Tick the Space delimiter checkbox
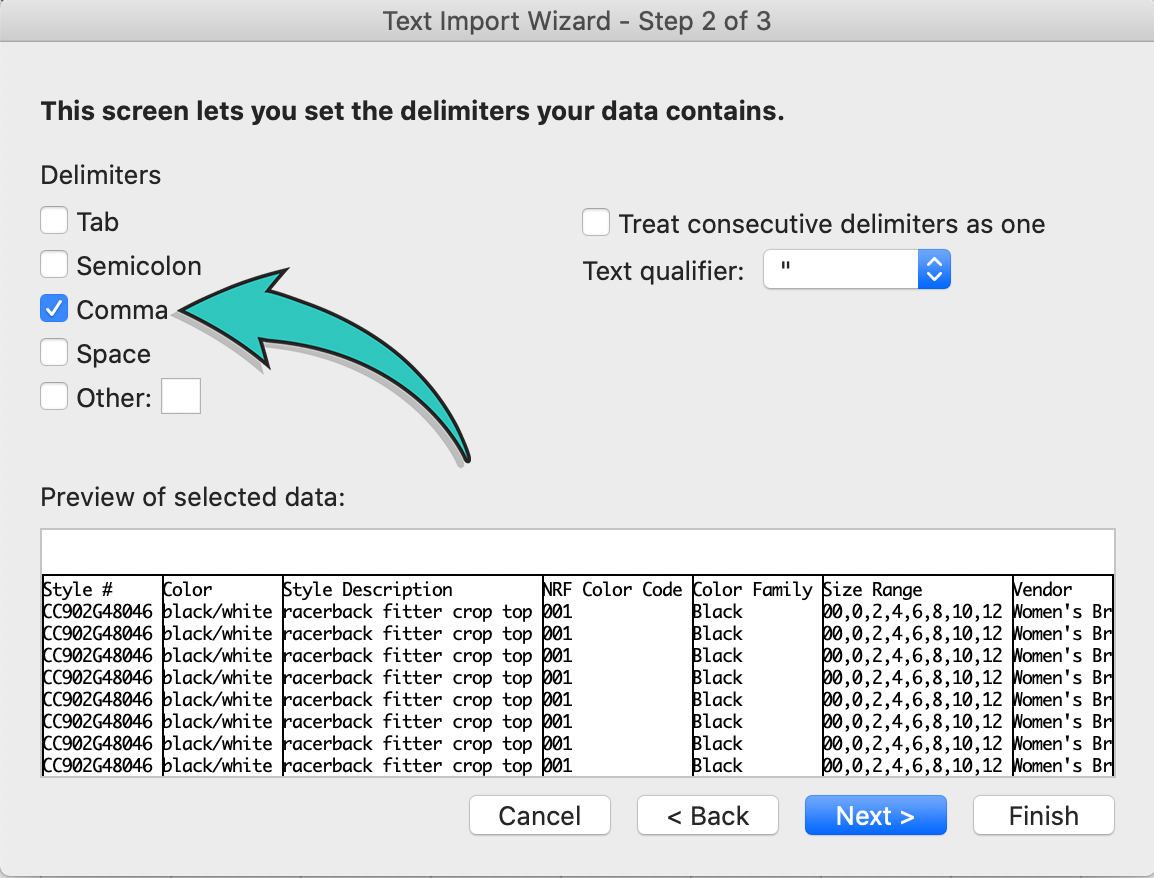Image resolution: width=1154 pixels, height=878 pixels. click(54, 353)
